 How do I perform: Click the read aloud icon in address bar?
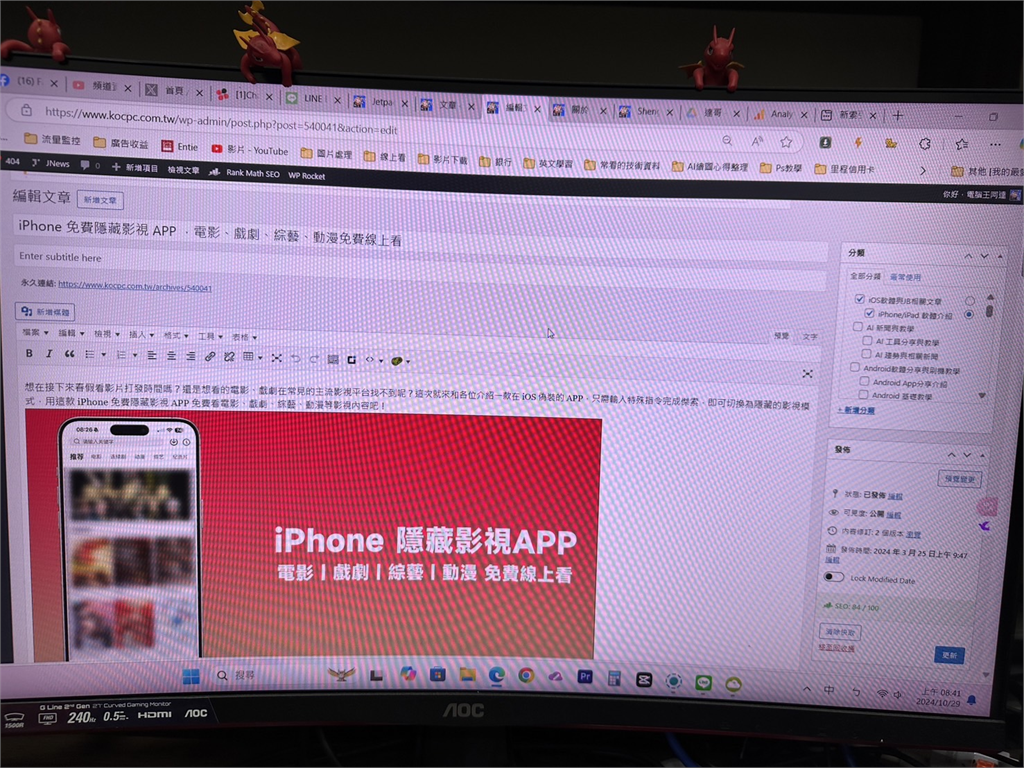pyautogui.click(x=757, y=141)
